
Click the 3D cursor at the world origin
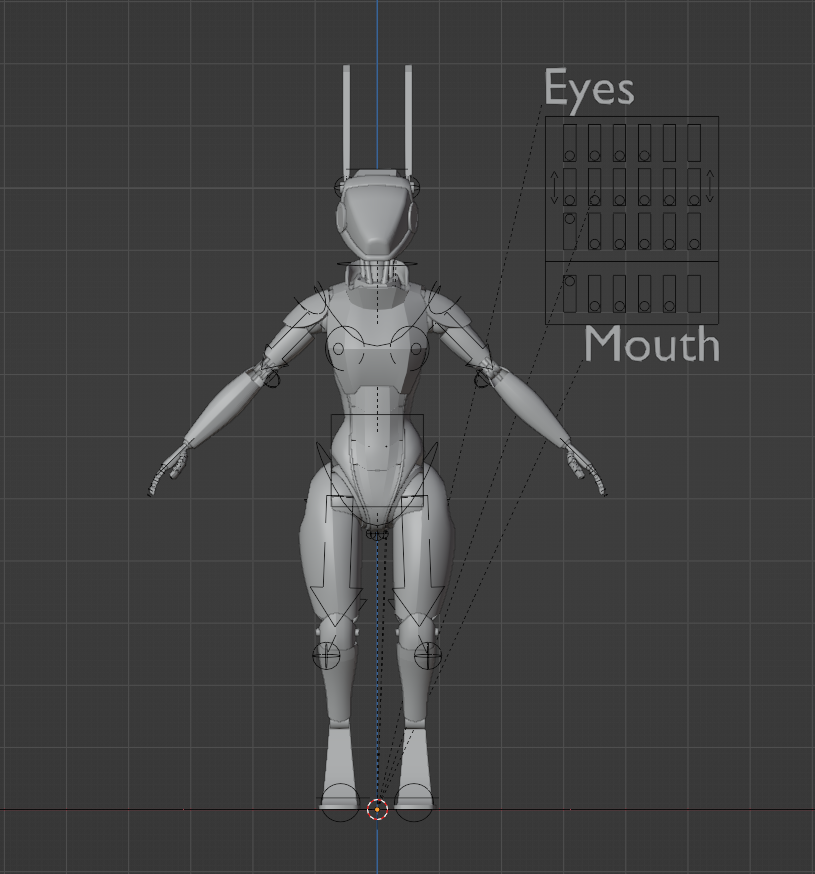[x=377, y=809]
